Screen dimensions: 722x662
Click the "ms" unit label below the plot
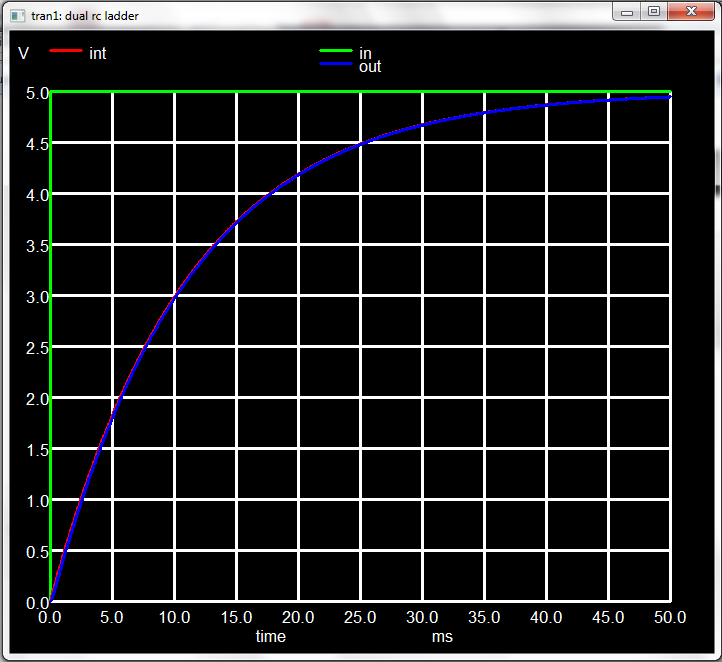[x=442, y=636]
